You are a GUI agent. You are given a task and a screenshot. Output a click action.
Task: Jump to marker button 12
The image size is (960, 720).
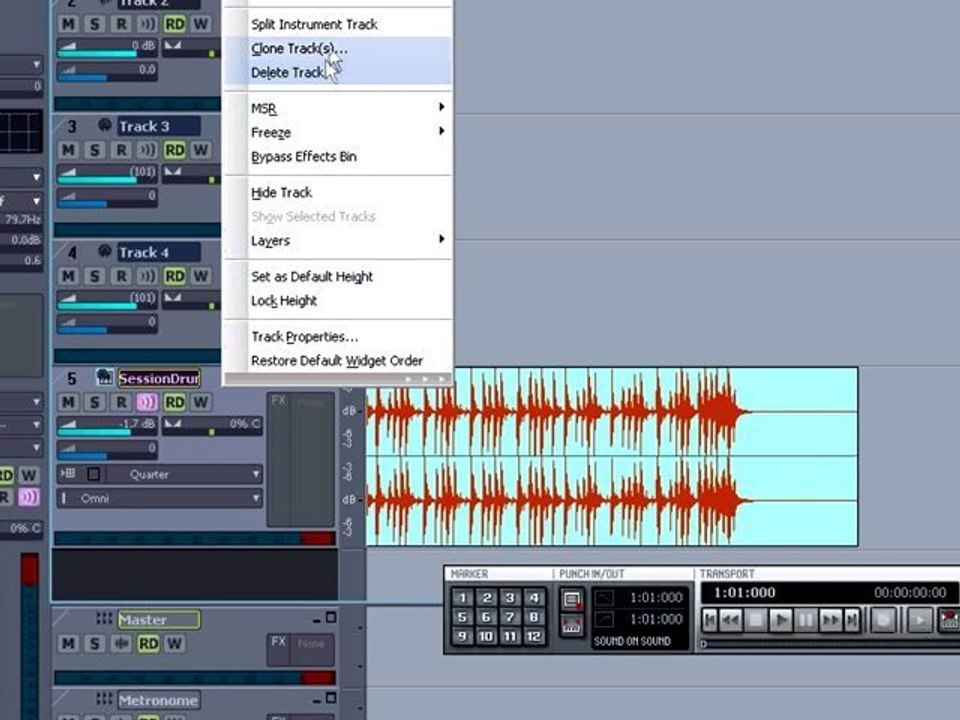coord(534,637)
